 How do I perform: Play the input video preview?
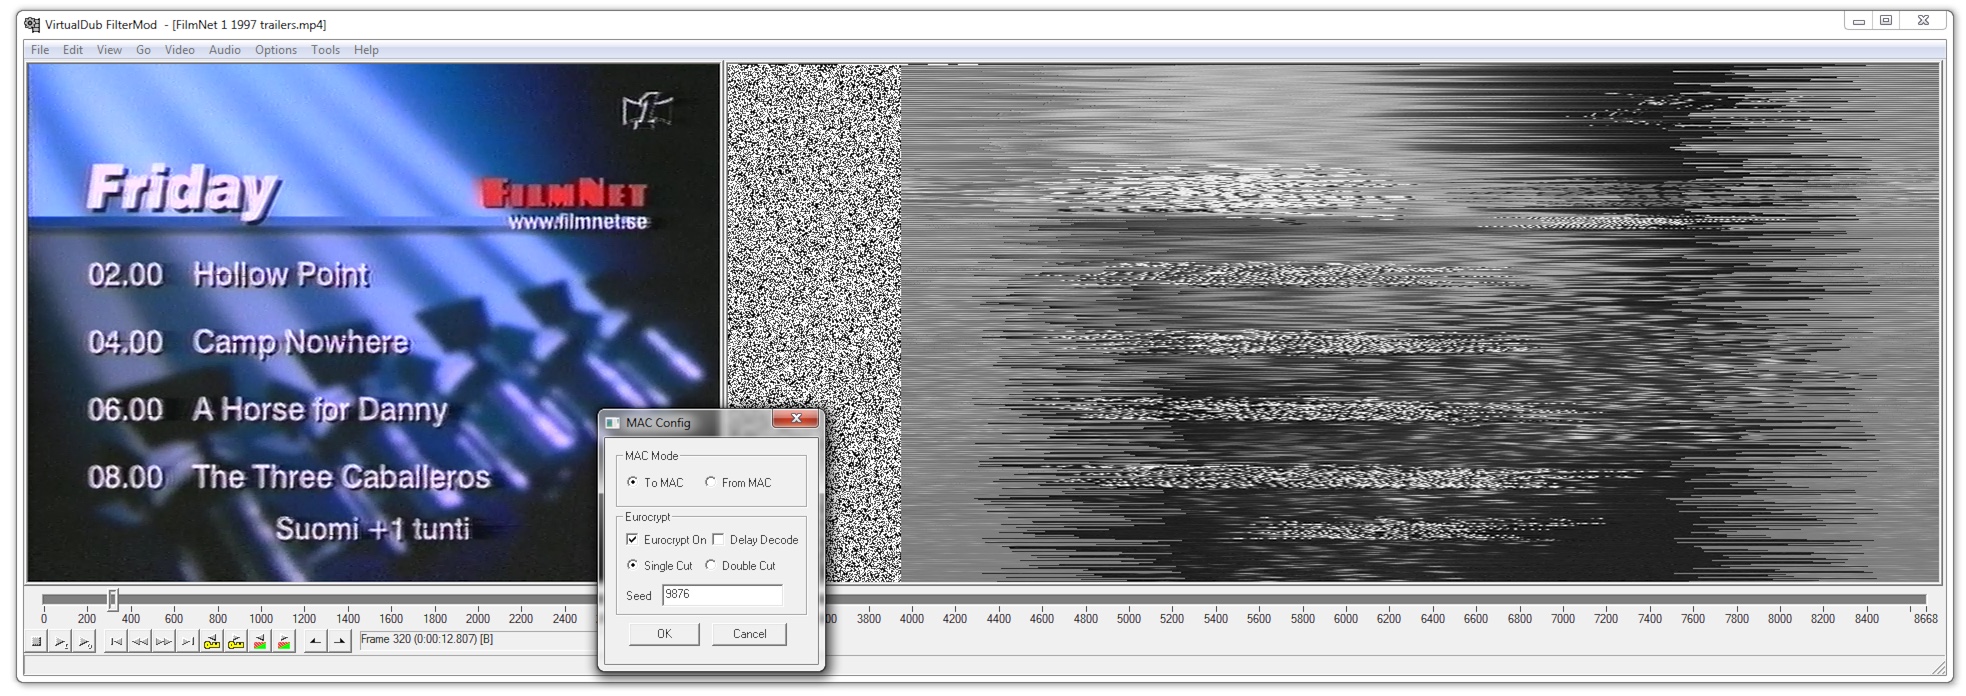point(61,641)
